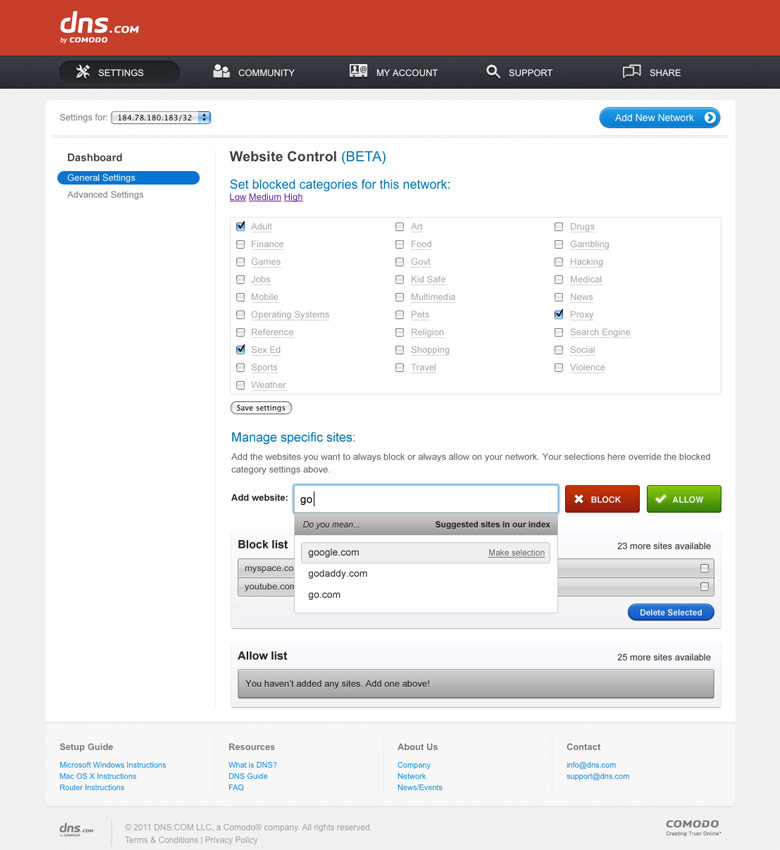Image resolution: width=780 pixels, height=850 pixels.
Task: Check the Social category checkbox
Action: pyautogui.click(x=559, y=350)
